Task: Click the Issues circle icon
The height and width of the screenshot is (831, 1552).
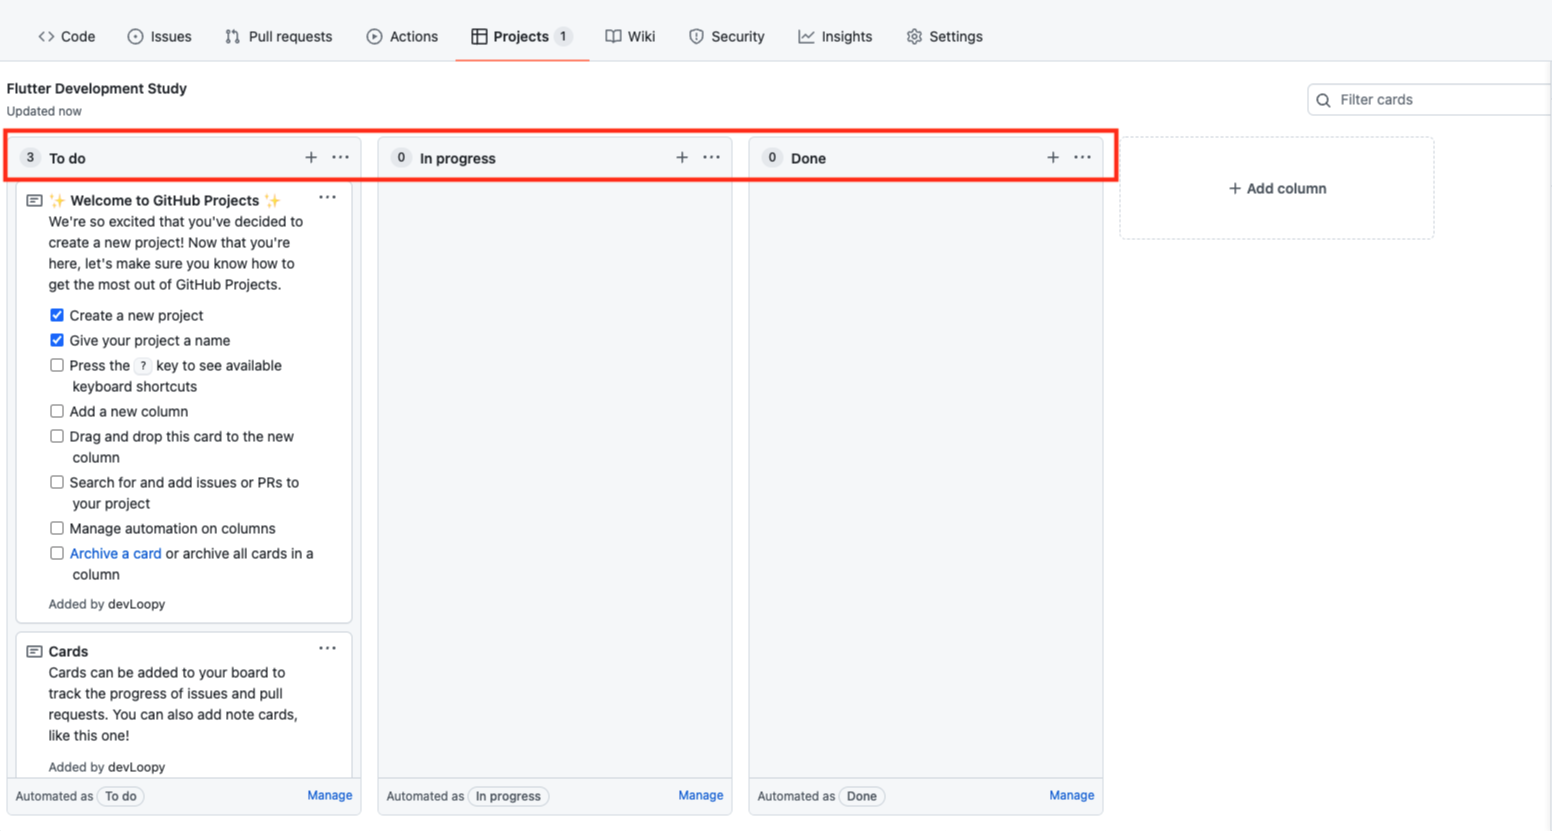Action: coord(135,36)
